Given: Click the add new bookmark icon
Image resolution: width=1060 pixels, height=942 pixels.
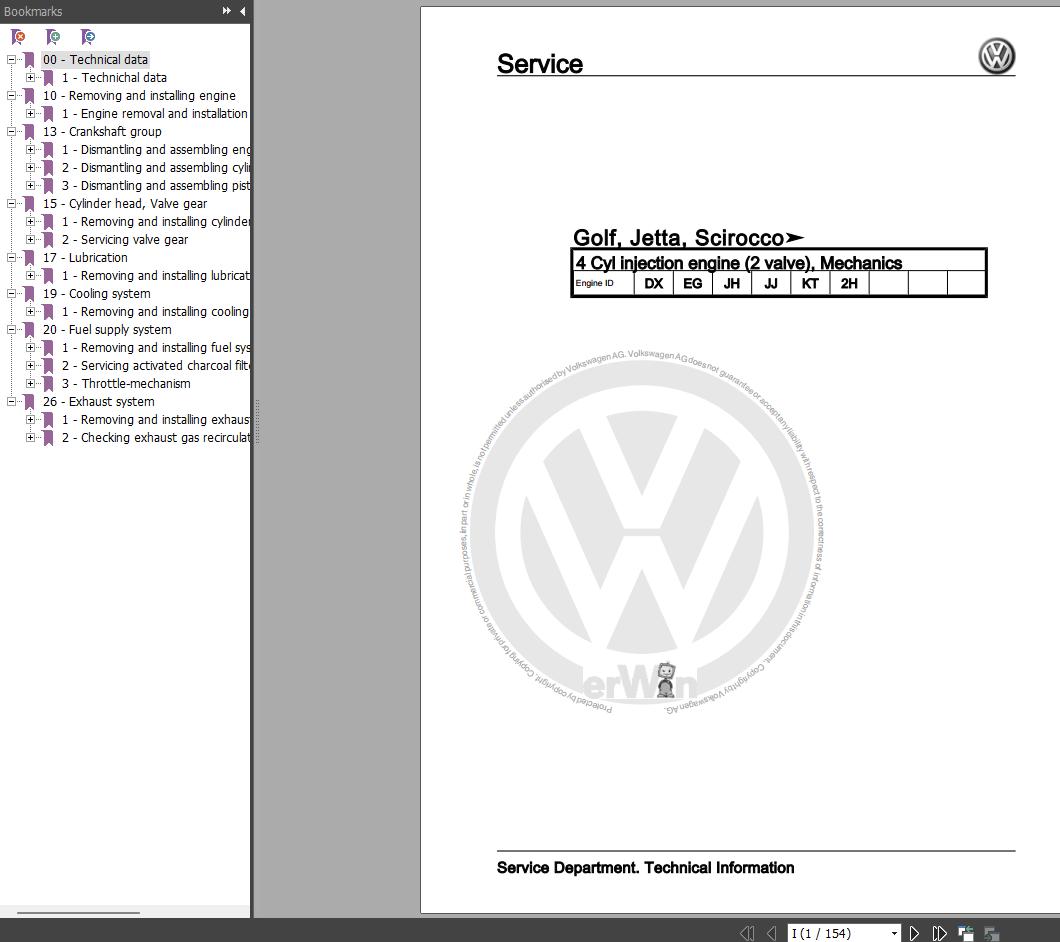Looking at the screenshot, I should pos(53,37).
